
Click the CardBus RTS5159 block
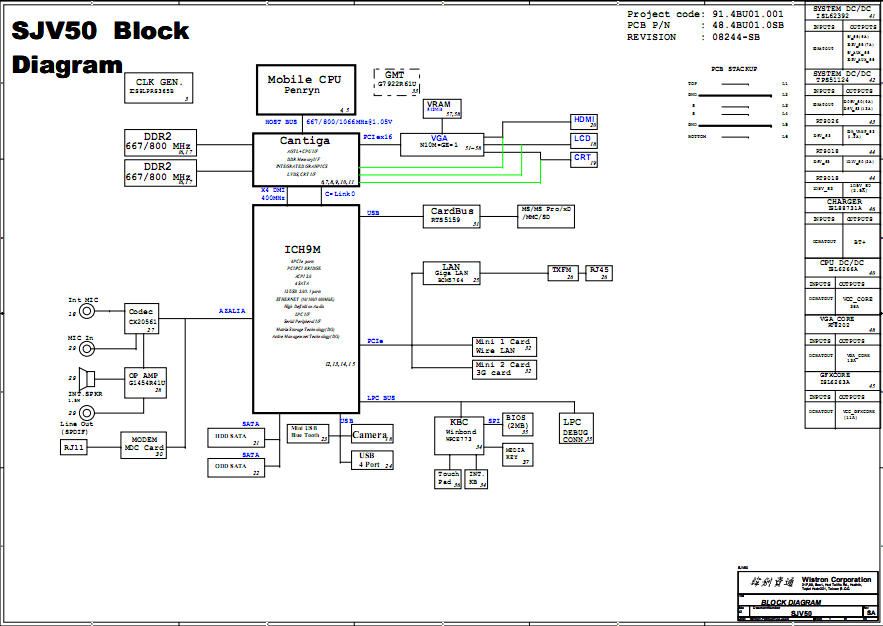pos(452,217)
